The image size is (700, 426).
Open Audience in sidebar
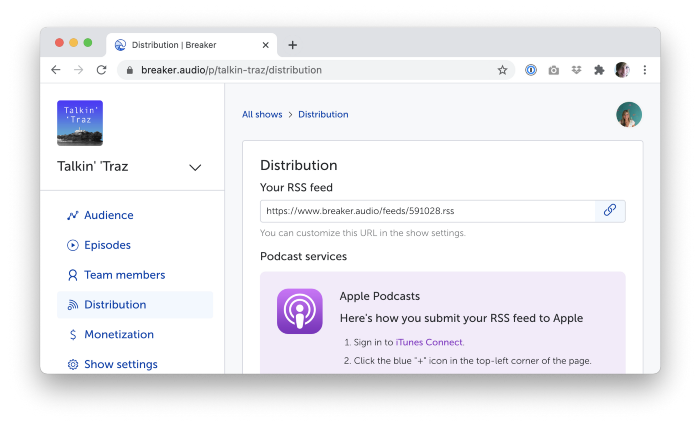click(x=108, y=215)
